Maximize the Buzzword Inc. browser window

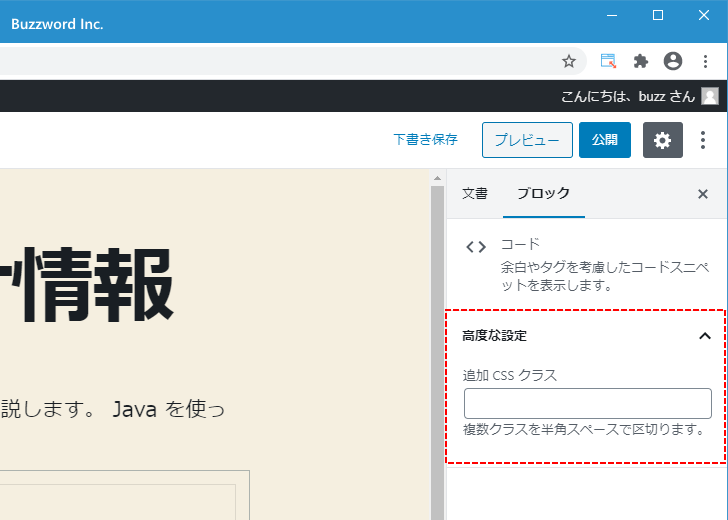(658, 15)
